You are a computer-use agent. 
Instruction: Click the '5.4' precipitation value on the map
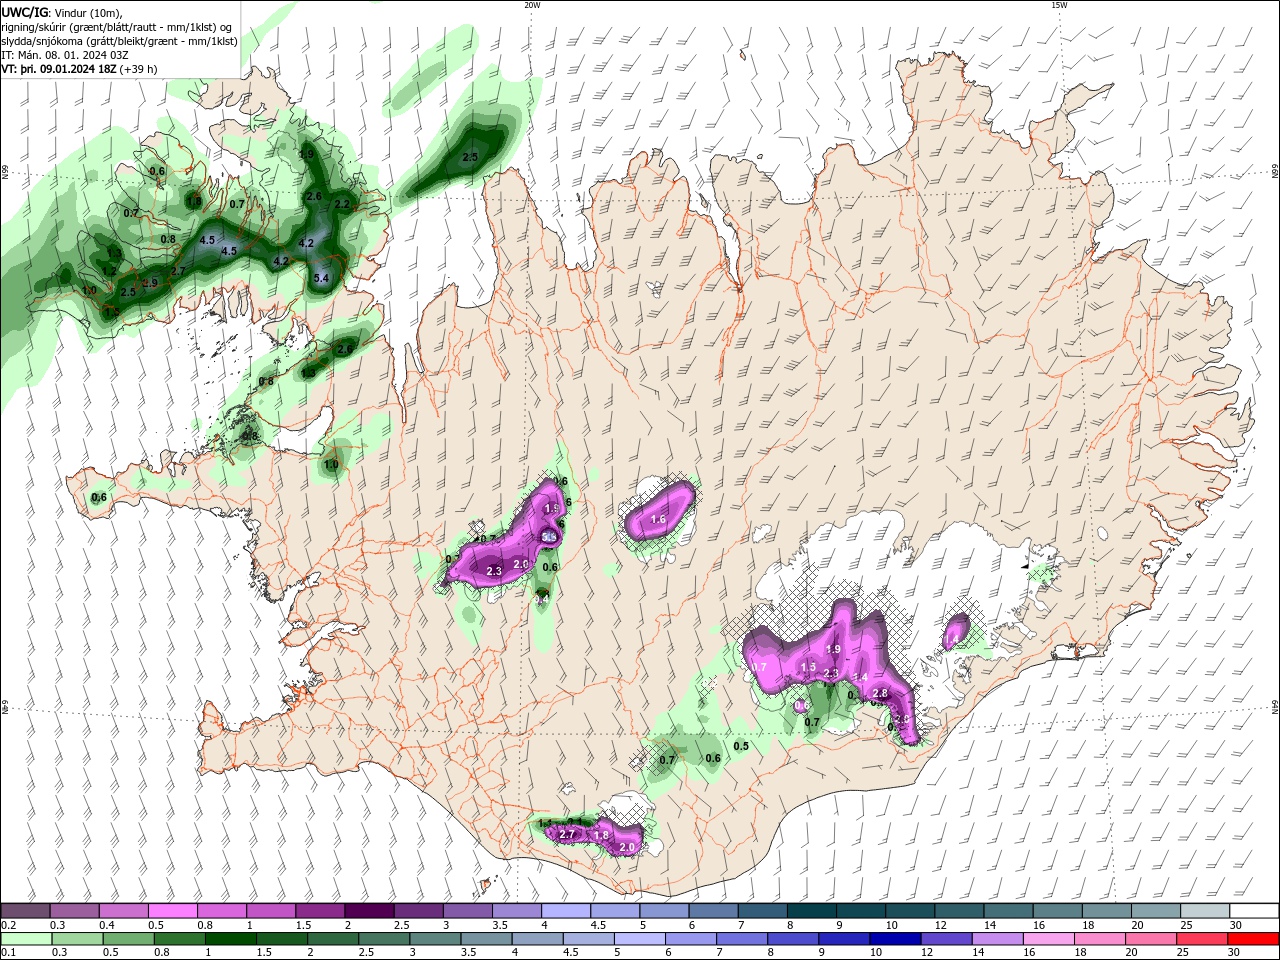point(321,278)
